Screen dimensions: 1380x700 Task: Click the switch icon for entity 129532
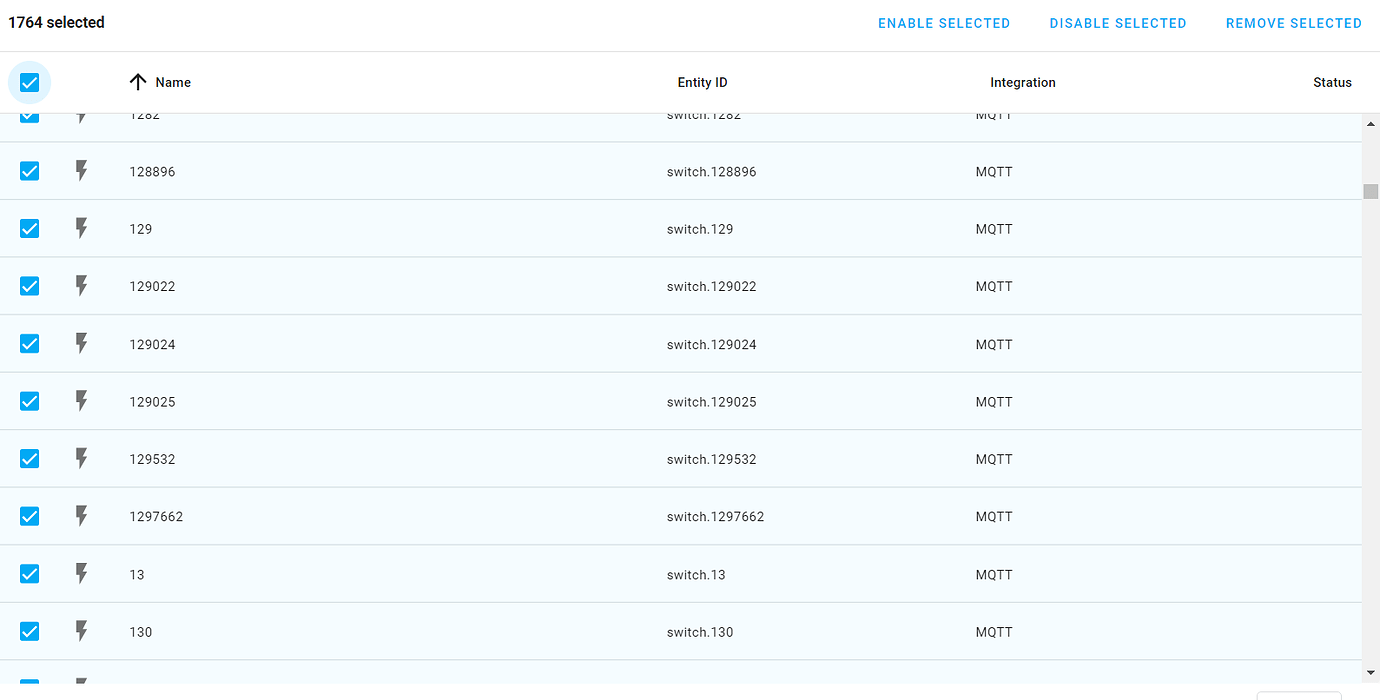[81, 458]
